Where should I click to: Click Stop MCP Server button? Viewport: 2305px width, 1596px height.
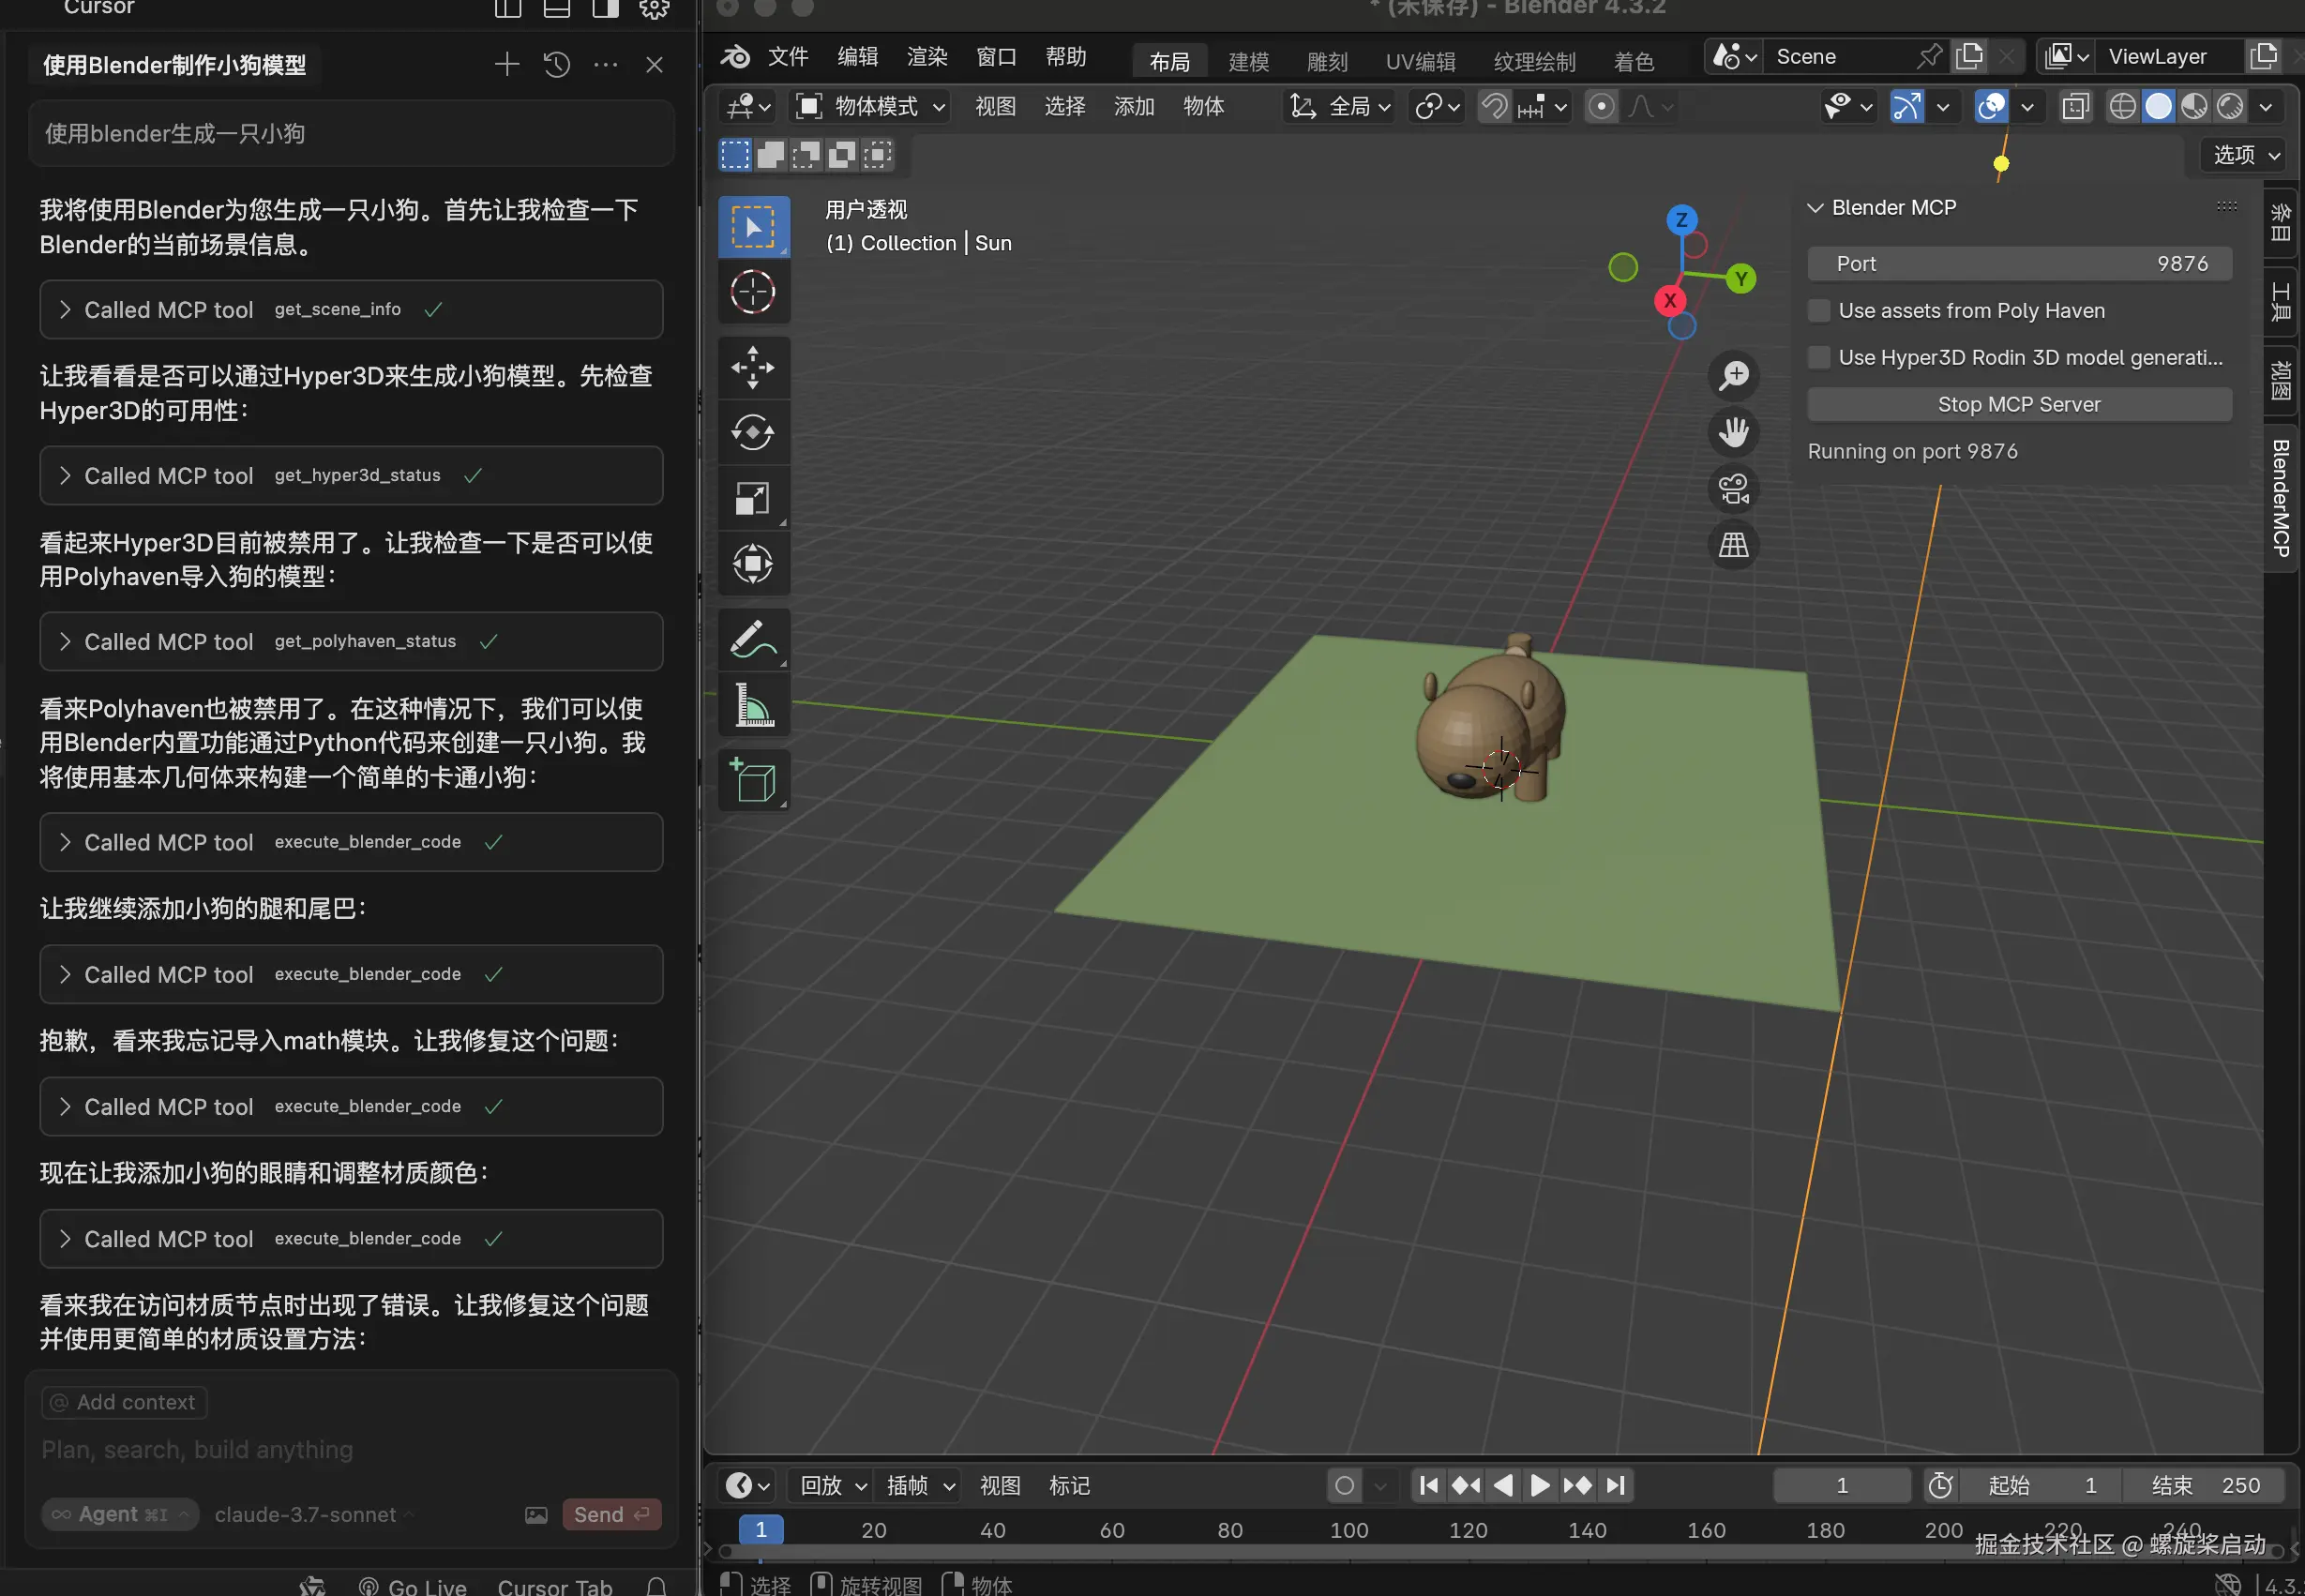click(2018, 405)
